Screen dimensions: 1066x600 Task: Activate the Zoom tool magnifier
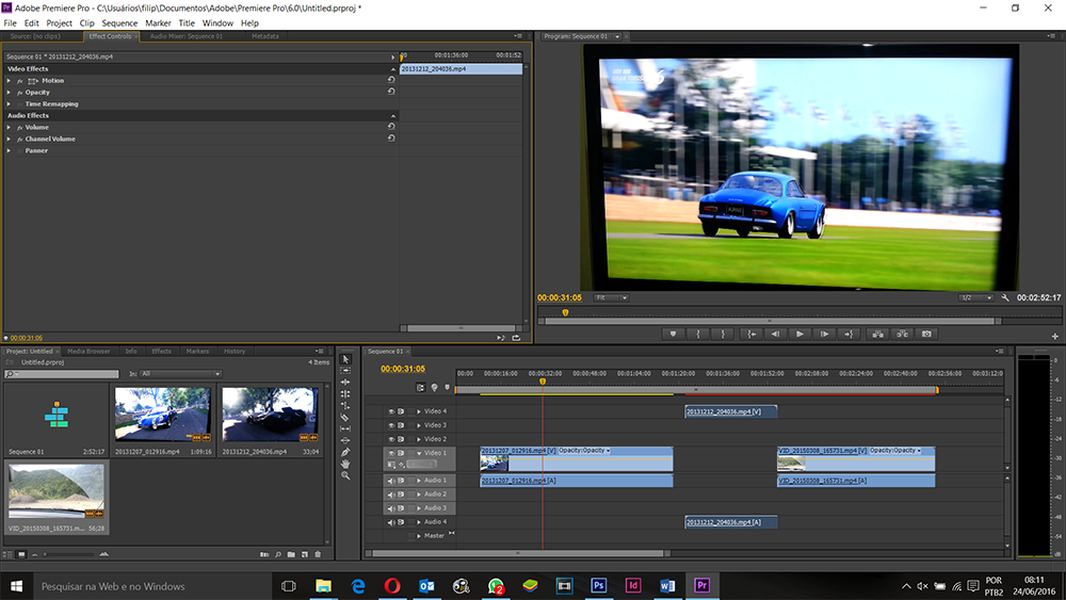[x=346, y=476]
